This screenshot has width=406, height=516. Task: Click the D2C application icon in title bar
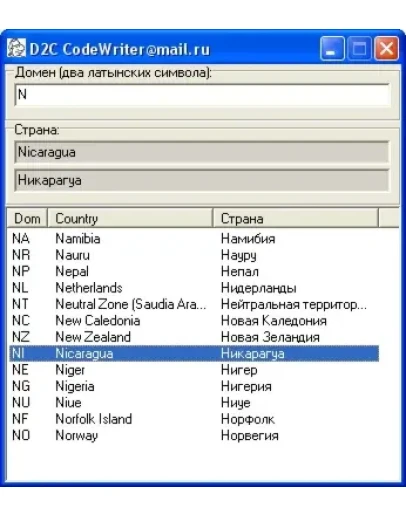[x=16, y=48]
